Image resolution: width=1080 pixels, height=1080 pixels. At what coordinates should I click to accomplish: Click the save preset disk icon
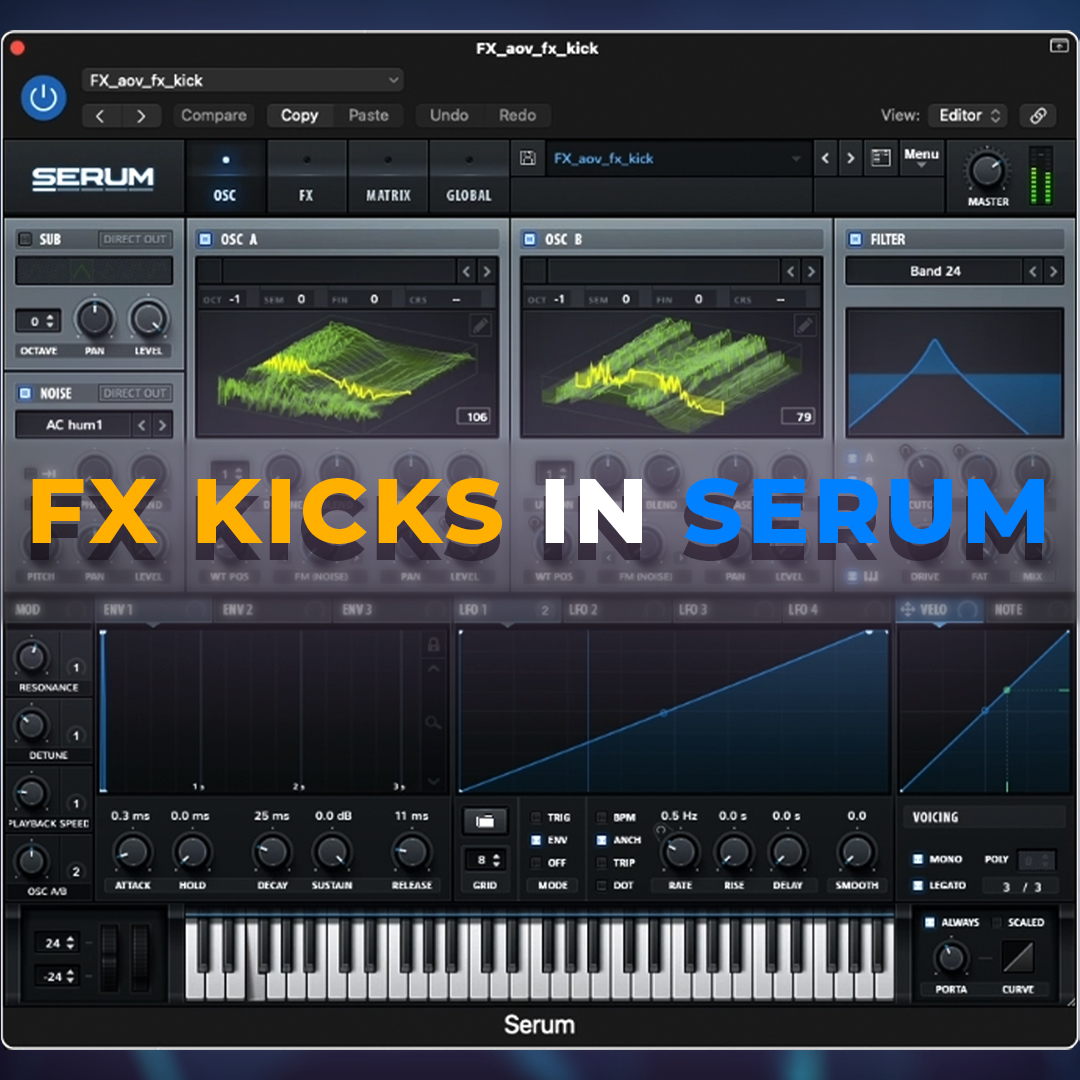click(x=527, y=158)
